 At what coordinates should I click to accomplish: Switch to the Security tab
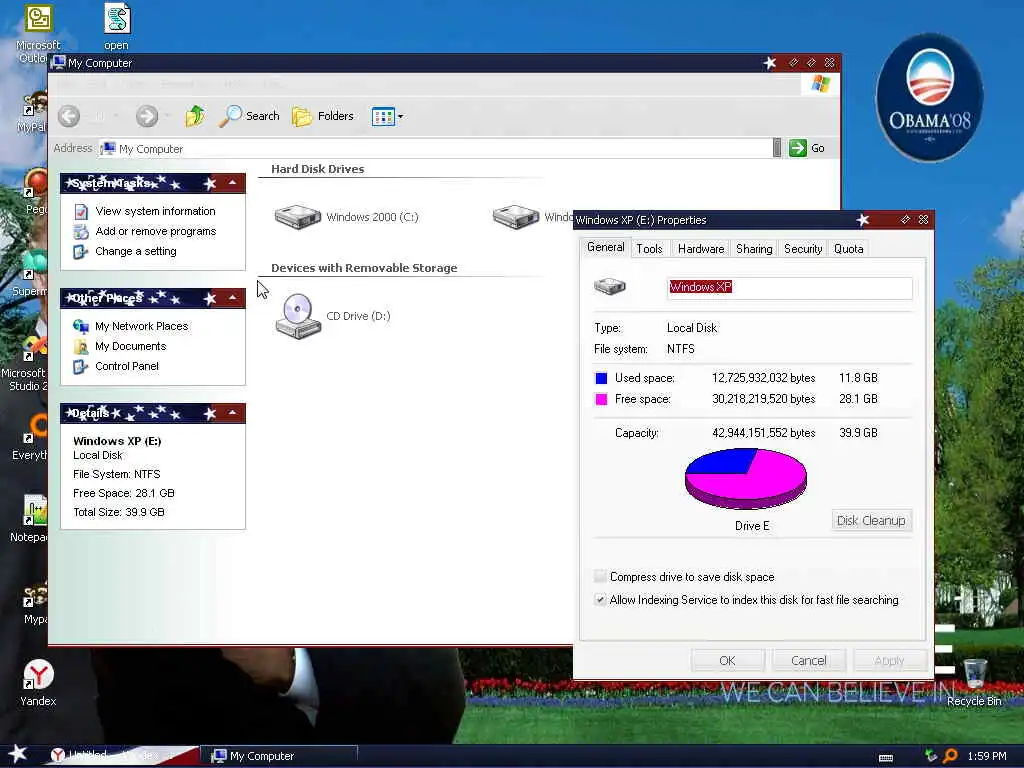(803, 249)
